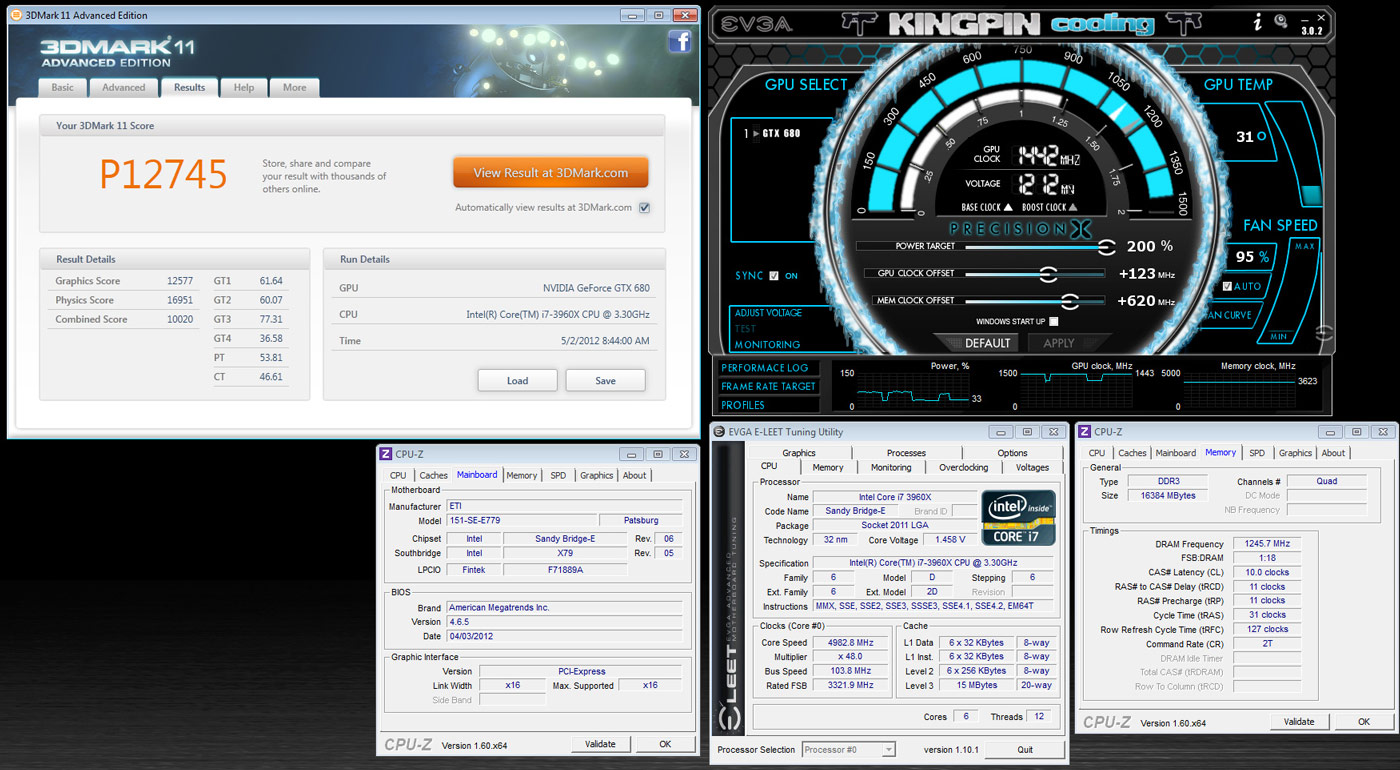The height and width of the screenshot is (770, 1400).
Task: Open FRAME RATE TARGET settings
Action: (x=768, y=387)
